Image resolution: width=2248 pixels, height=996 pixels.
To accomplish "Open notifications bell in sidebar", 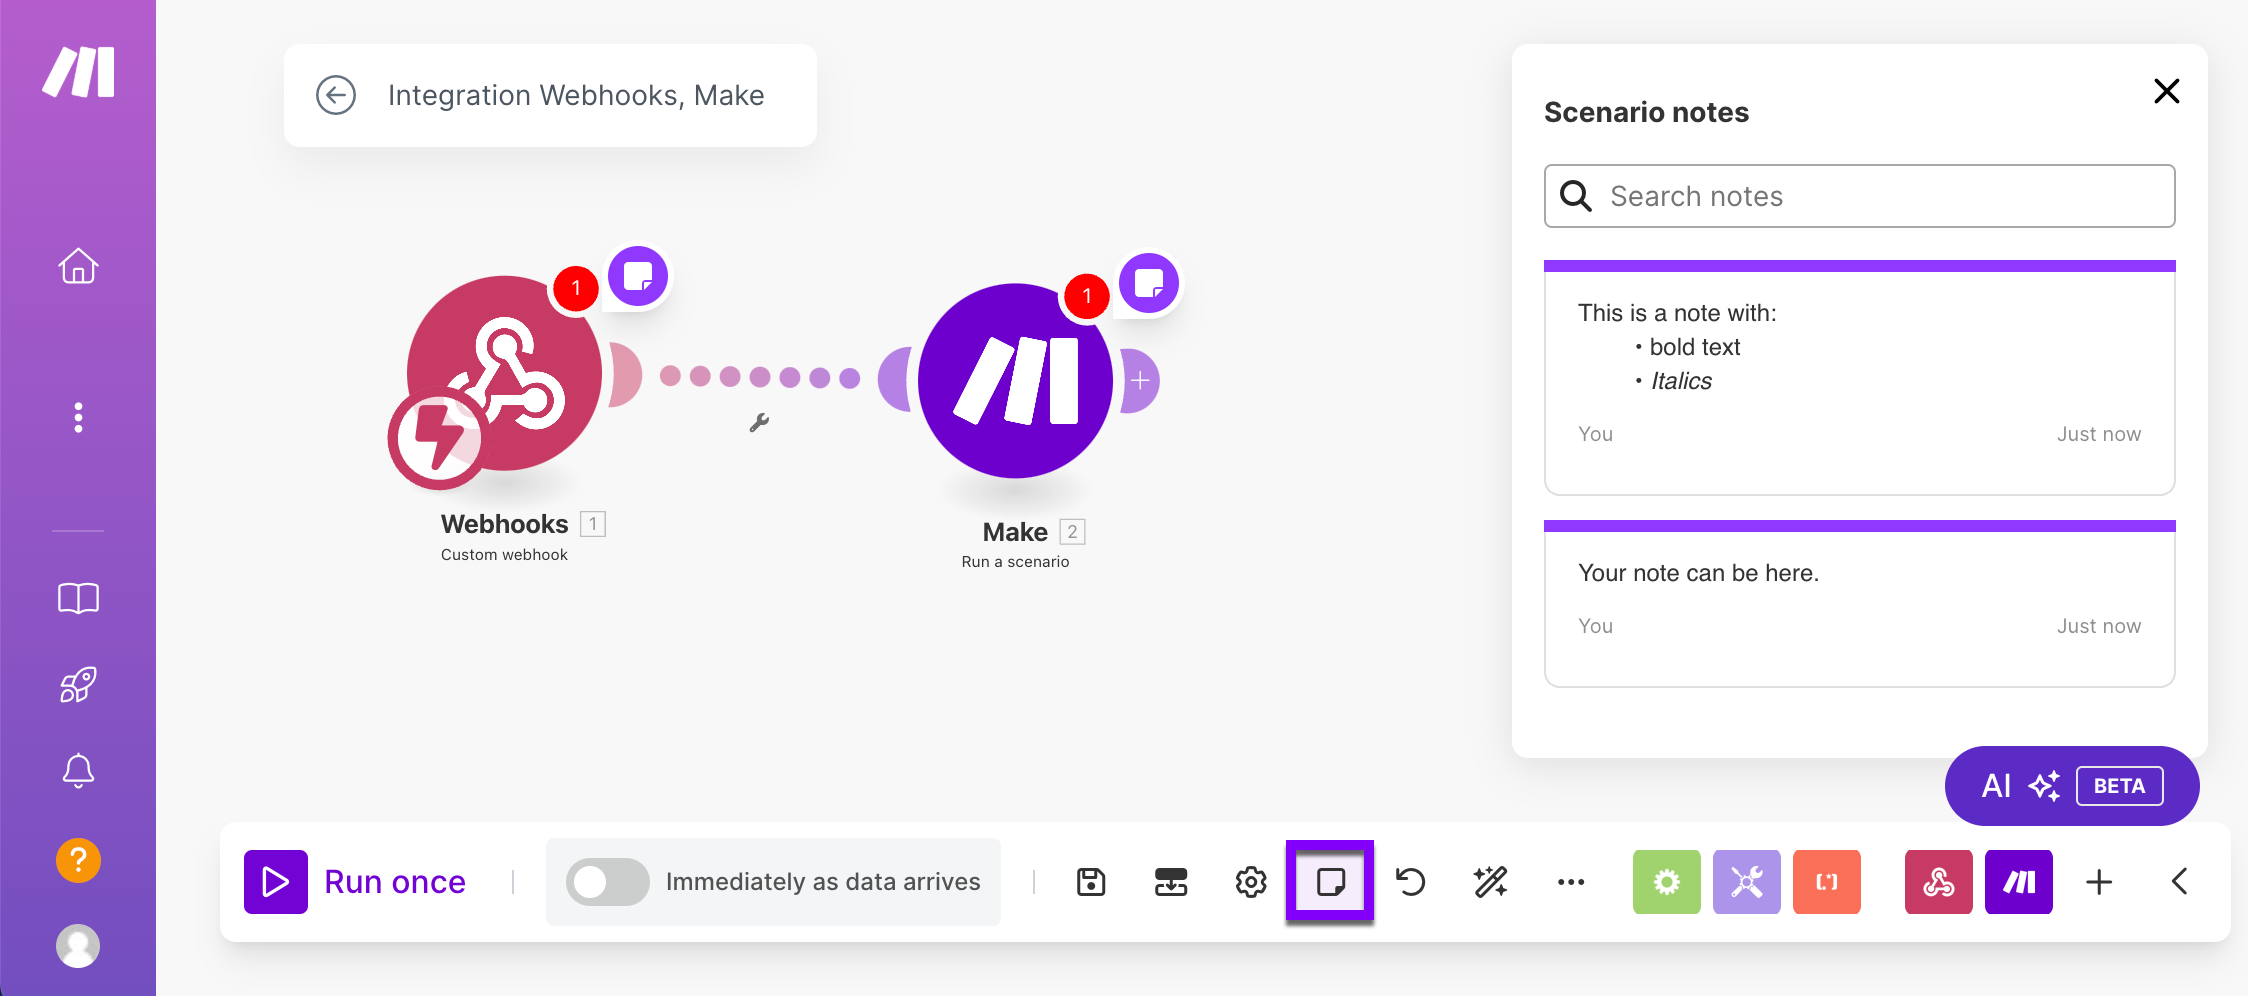I will (x=78, y=771).
